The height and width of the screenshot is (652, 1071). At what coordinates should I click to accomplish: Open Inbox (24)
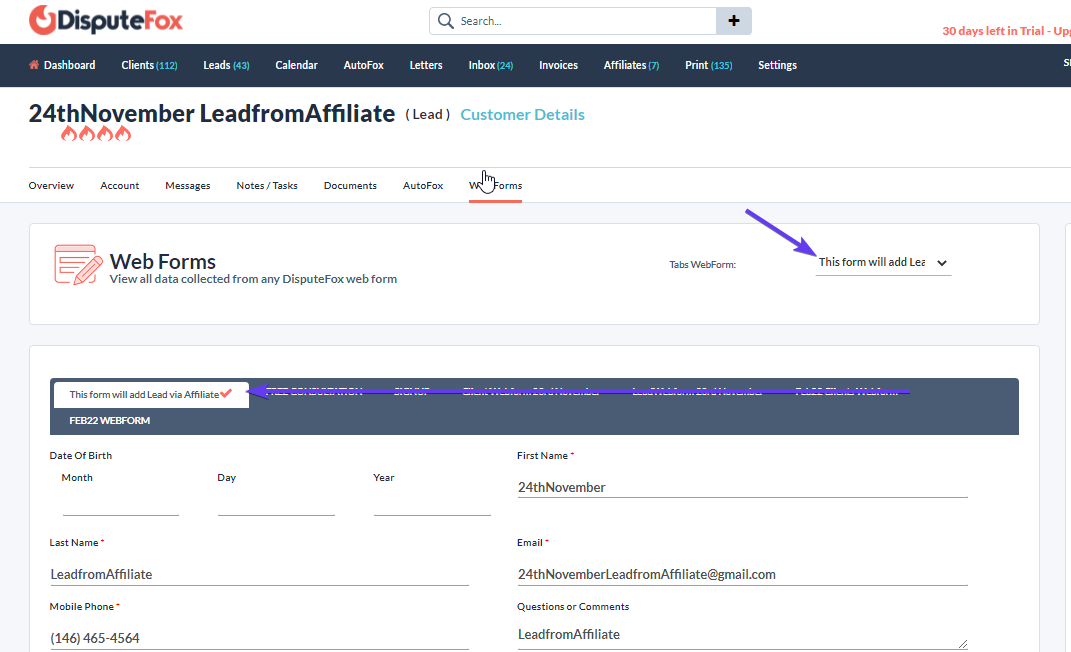coord(490,65)
